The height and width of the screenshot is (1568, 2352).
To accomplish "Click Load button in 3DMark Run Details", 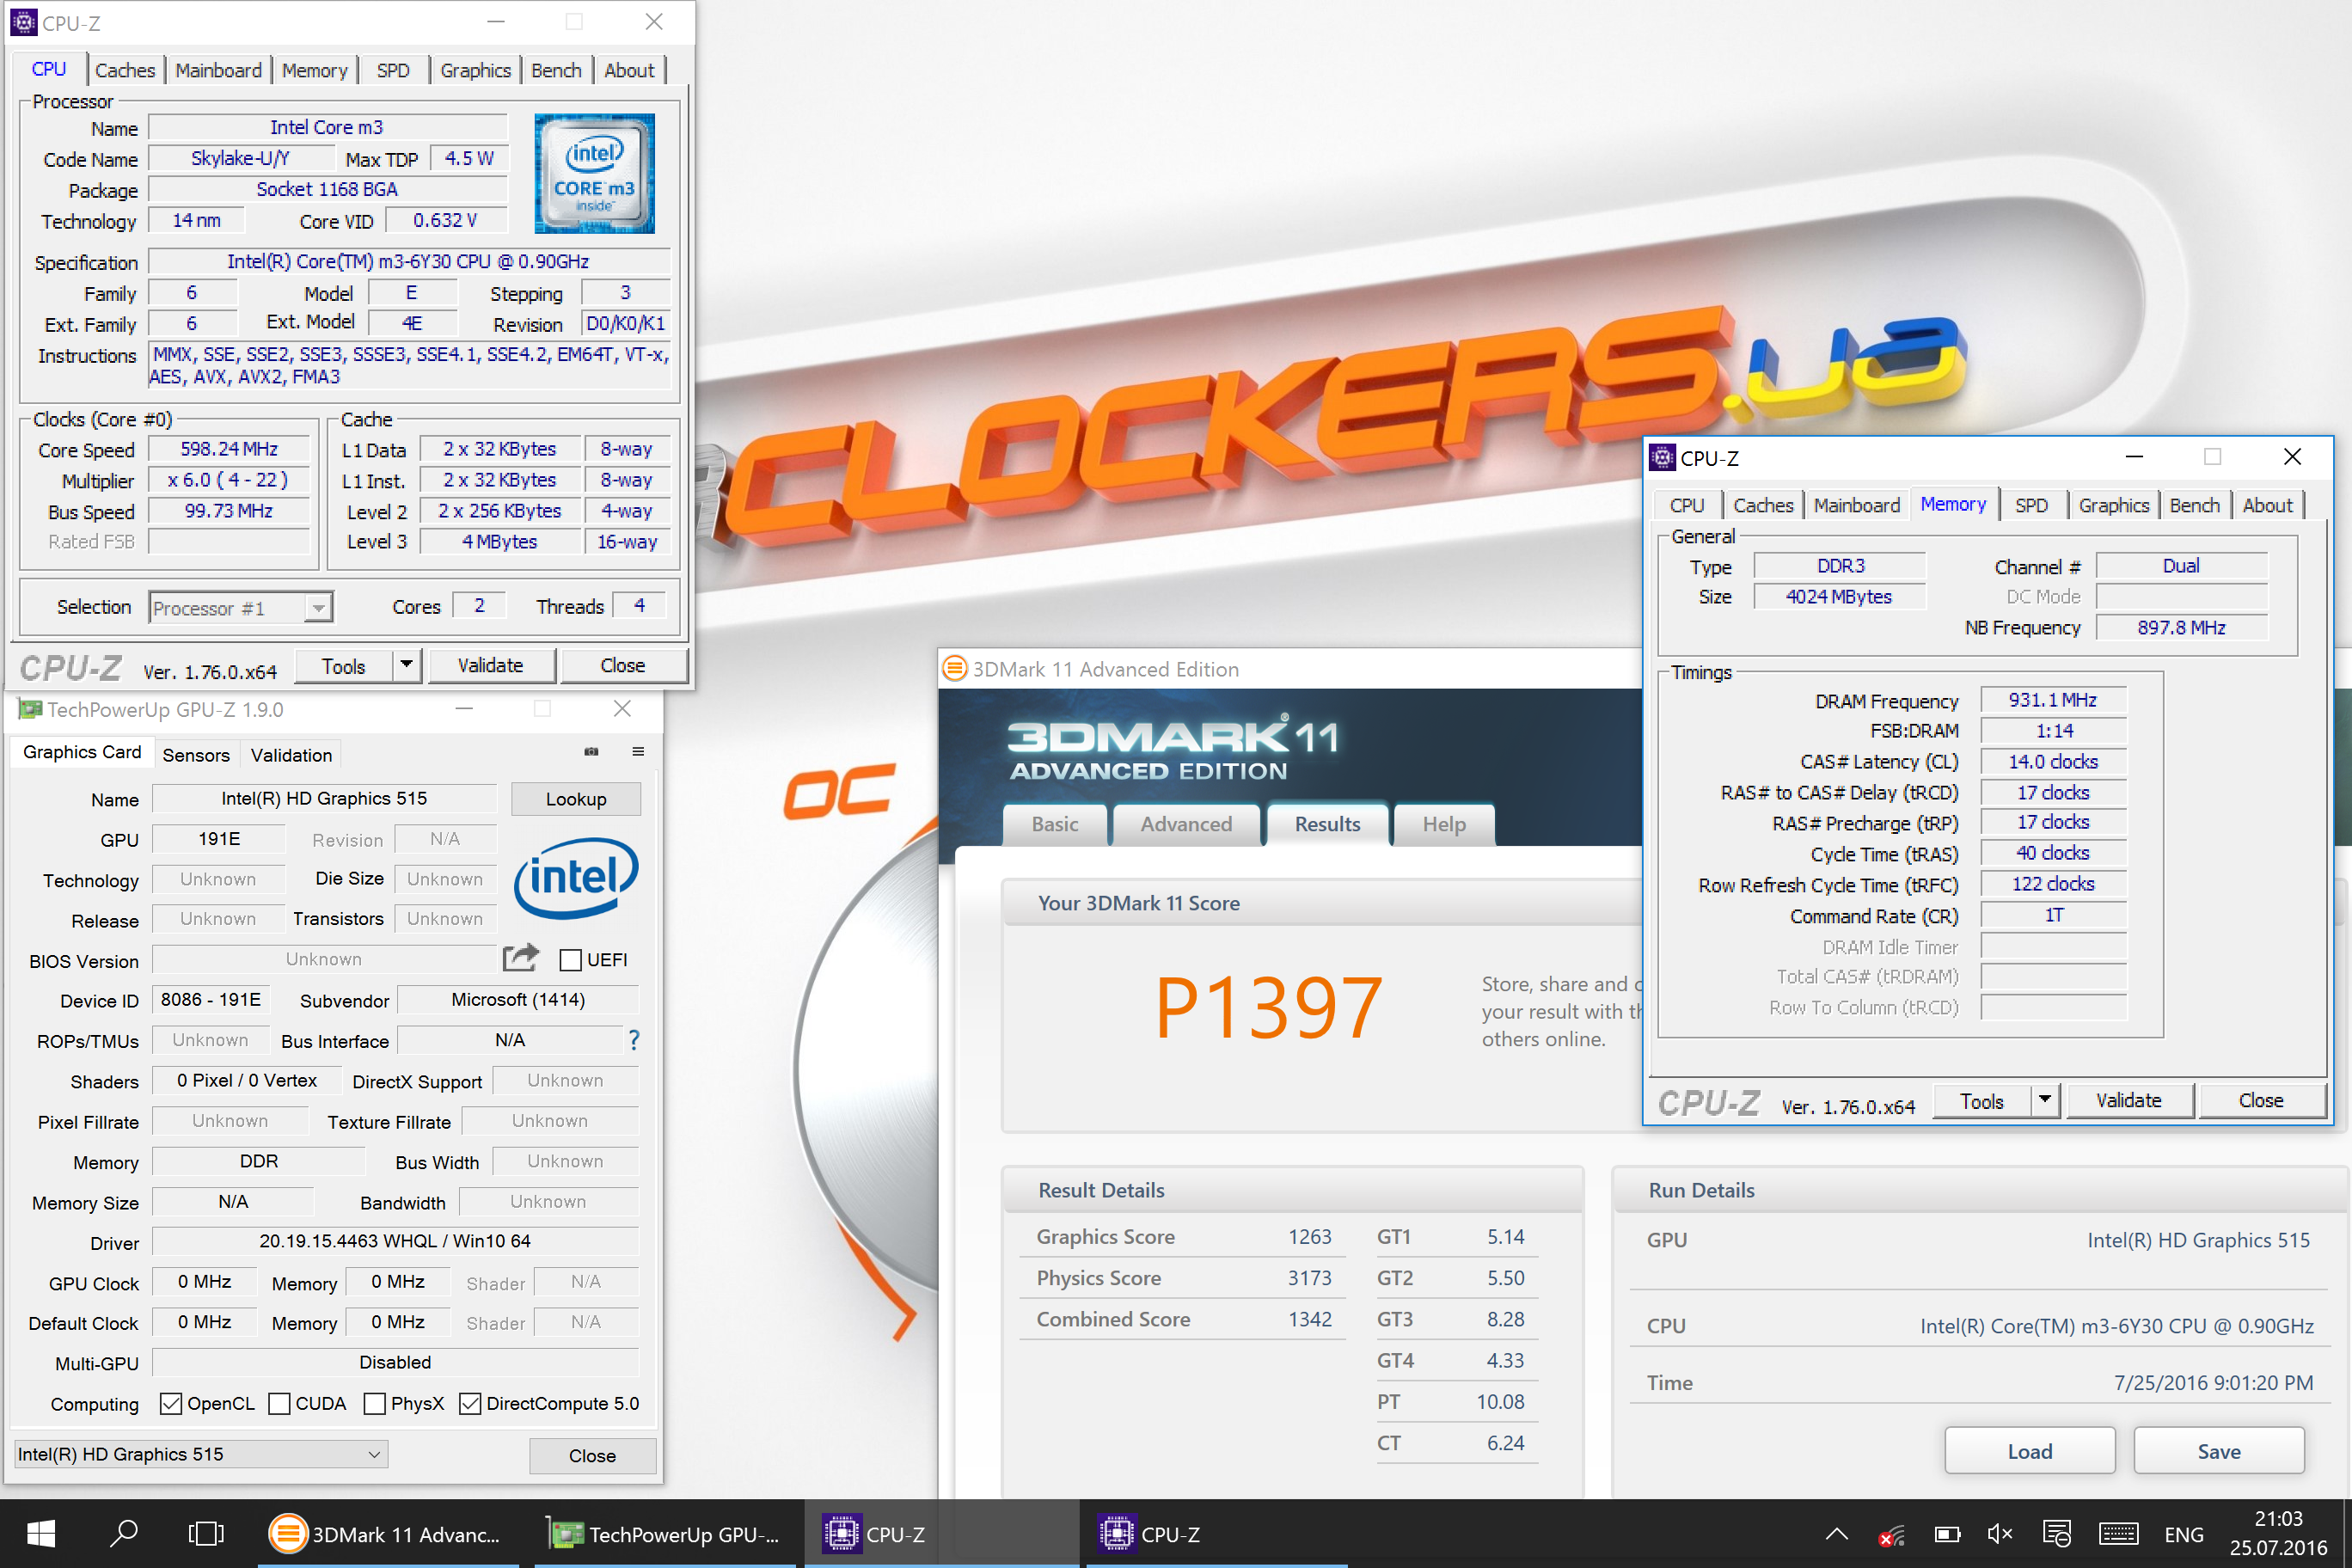I will [x=2029, y=1451].
